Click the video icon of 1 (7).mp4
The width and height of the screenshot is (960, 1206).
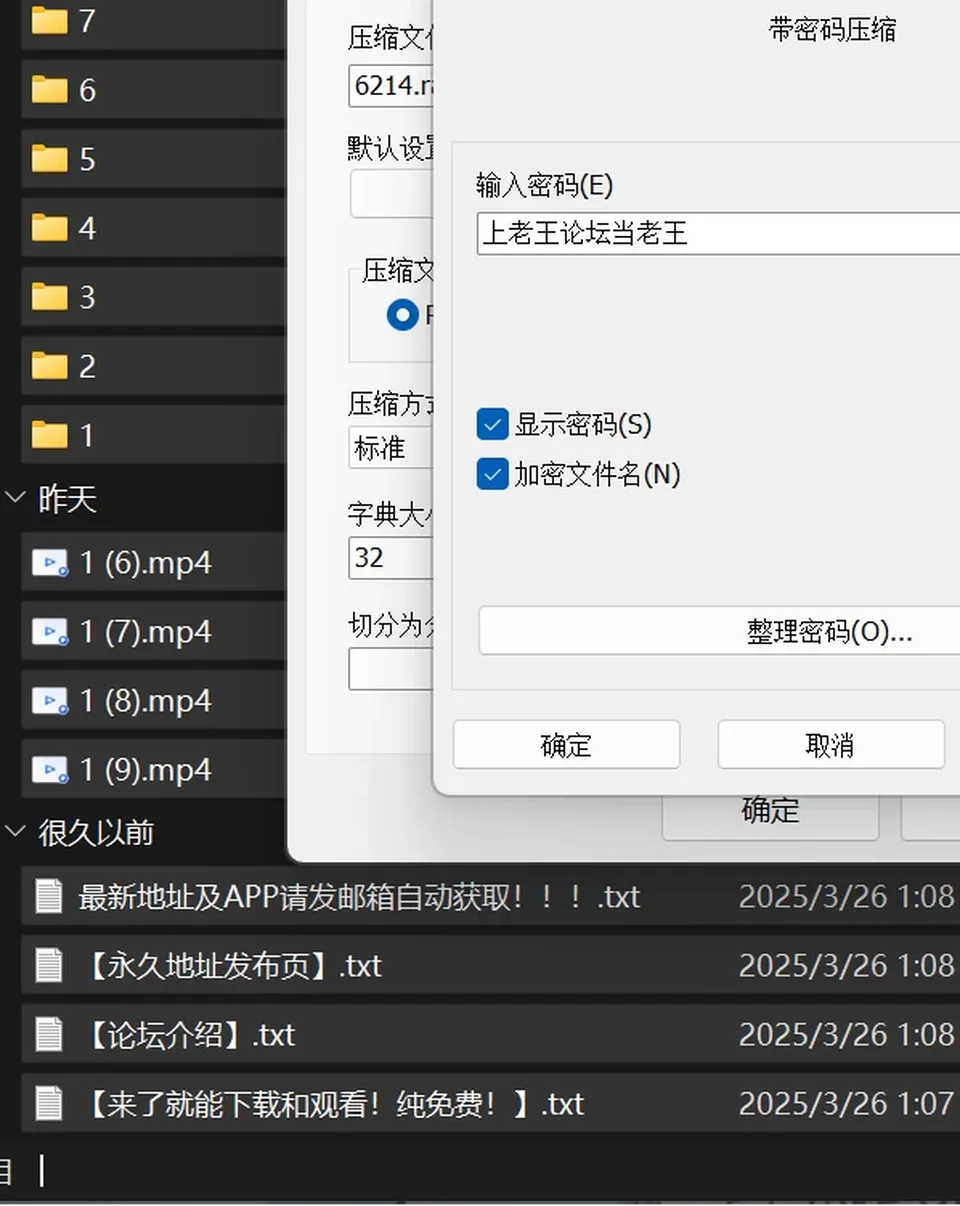pos(50,633)
